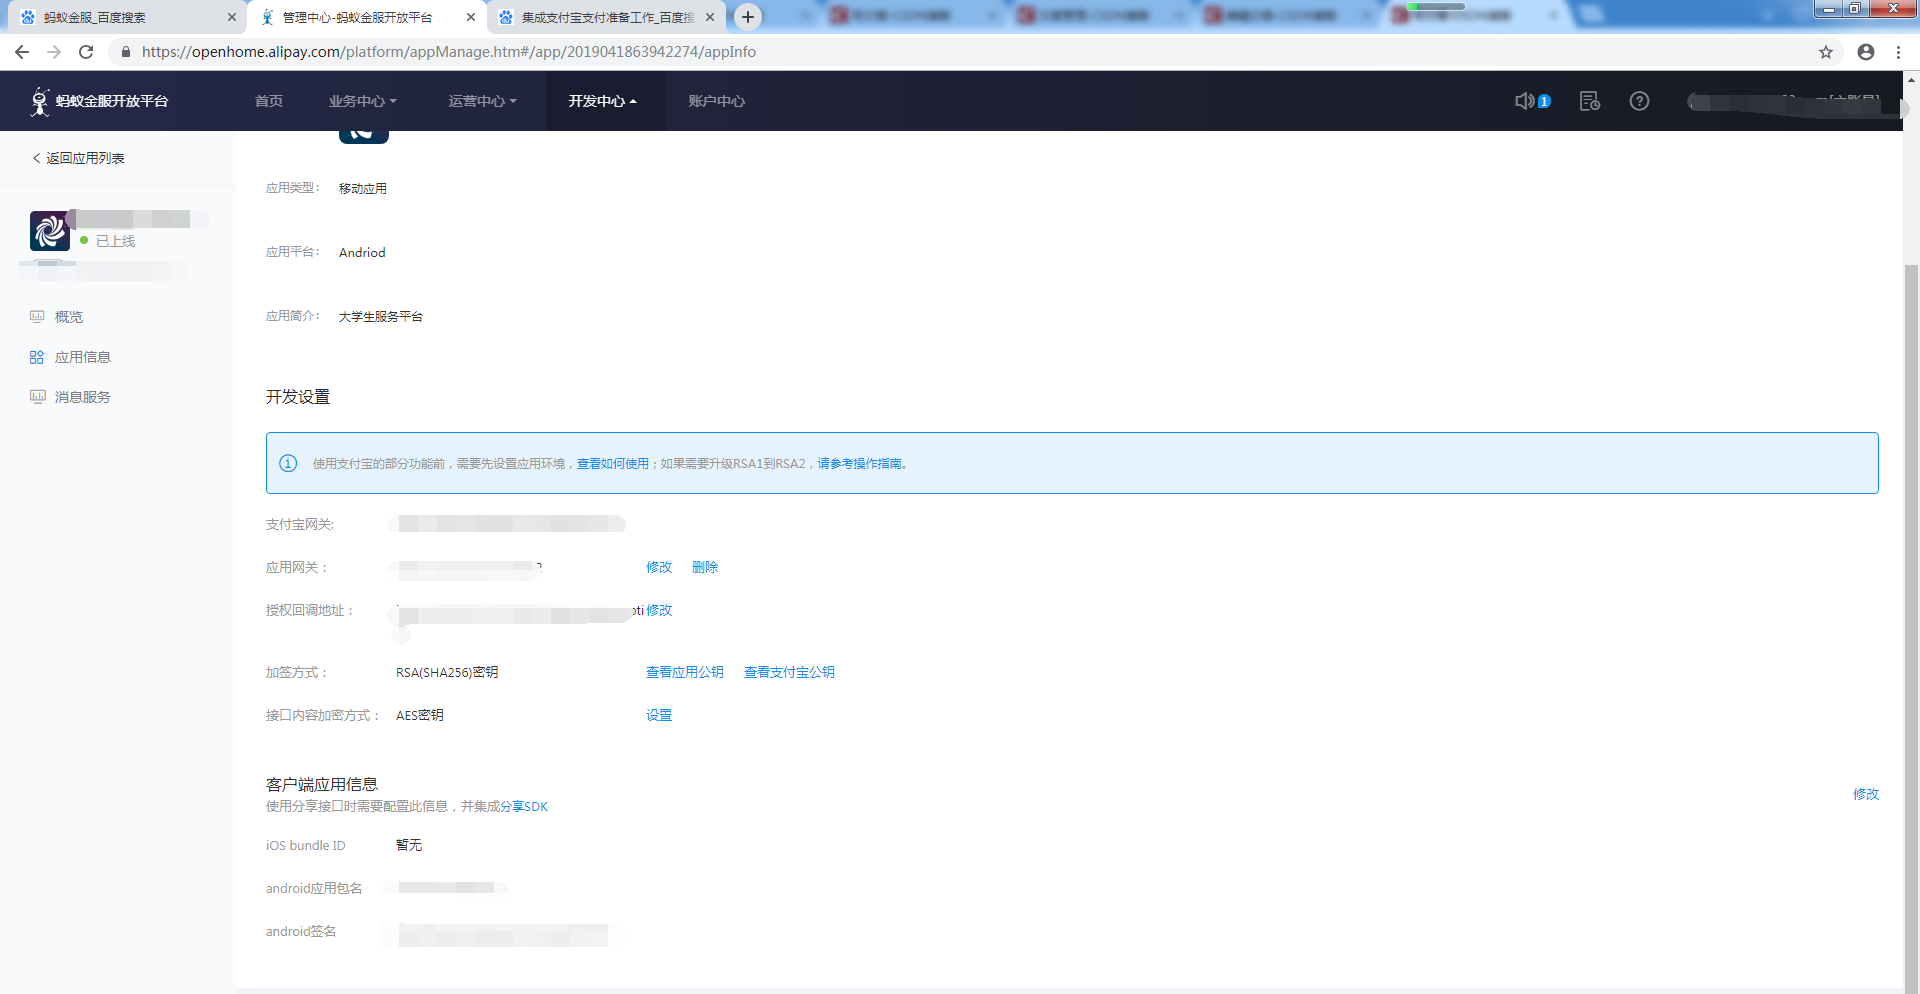The image size is (1920, 994).
Task: Click the 应用信息 grid icon
Action: pyautogui.click(x=37, y=357)
